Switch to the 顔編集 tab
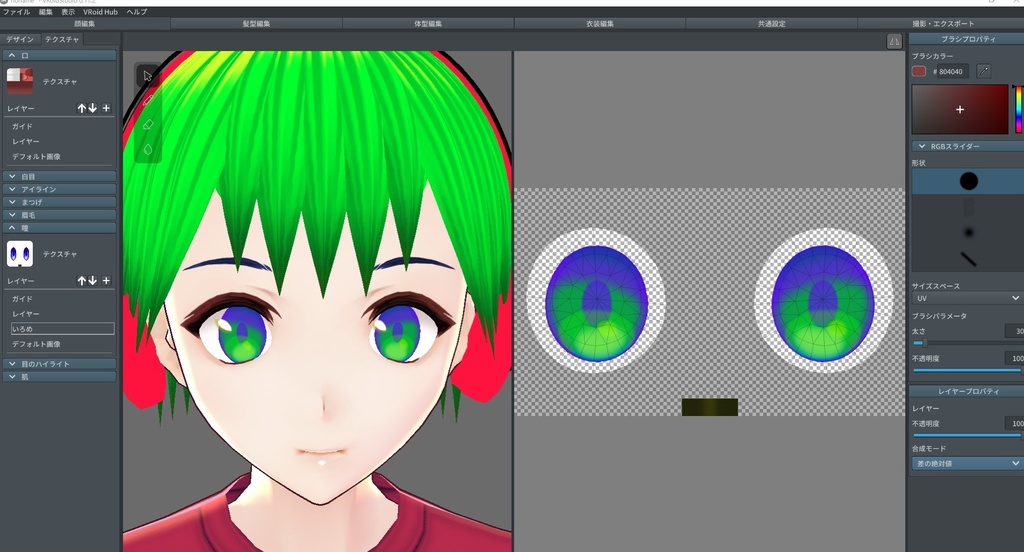Viewport: 1024px width, 552px height. (85, 24)
